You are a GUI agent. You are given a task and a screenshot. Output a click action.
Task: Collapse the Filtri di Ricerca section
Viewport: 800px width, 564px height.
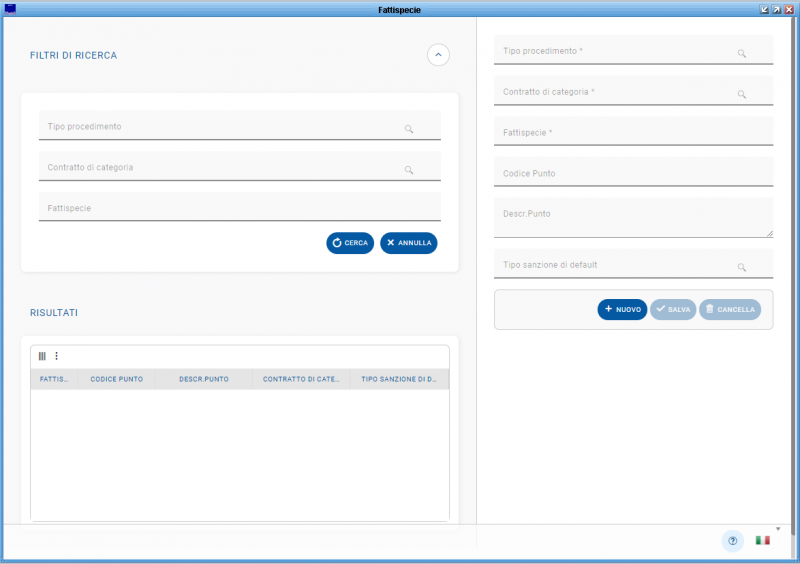(438, 55)
